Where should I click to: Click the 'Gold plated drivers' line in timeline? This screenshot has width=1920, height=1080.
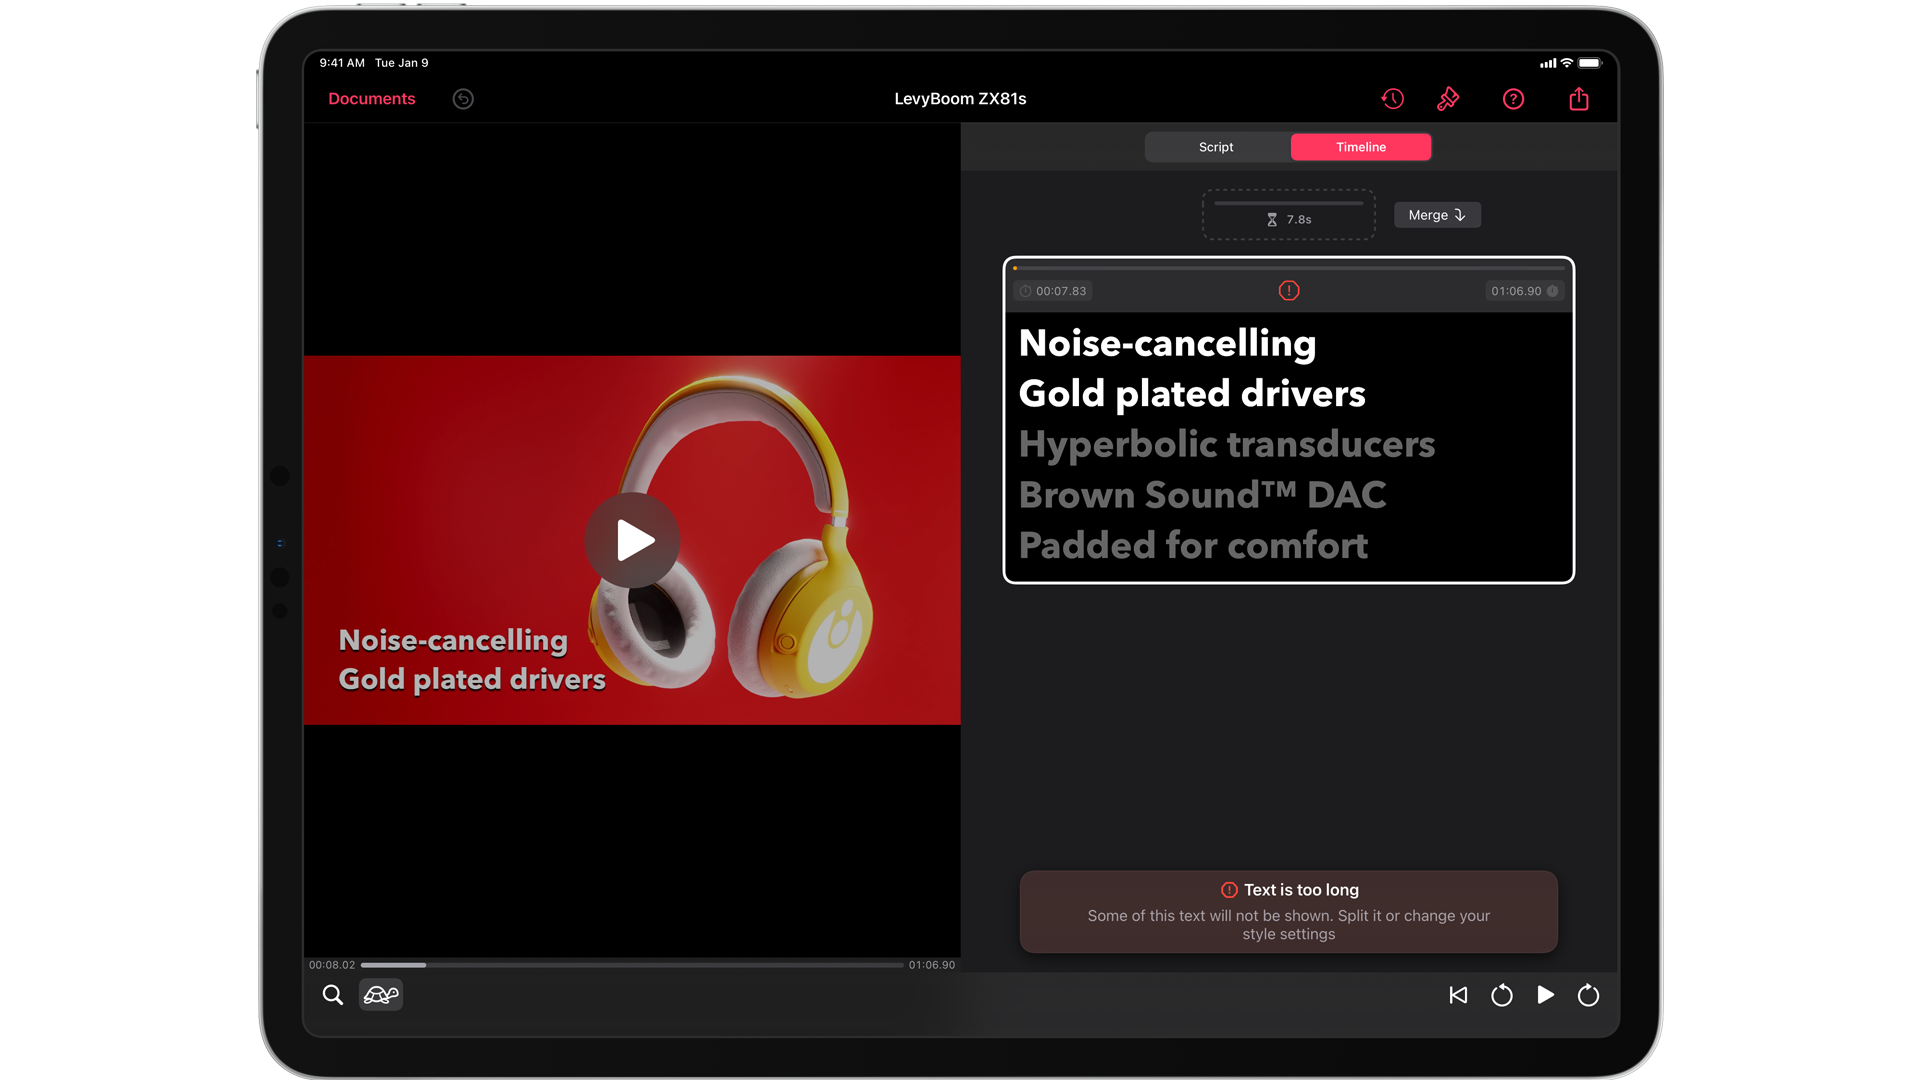coord(1192,394)
